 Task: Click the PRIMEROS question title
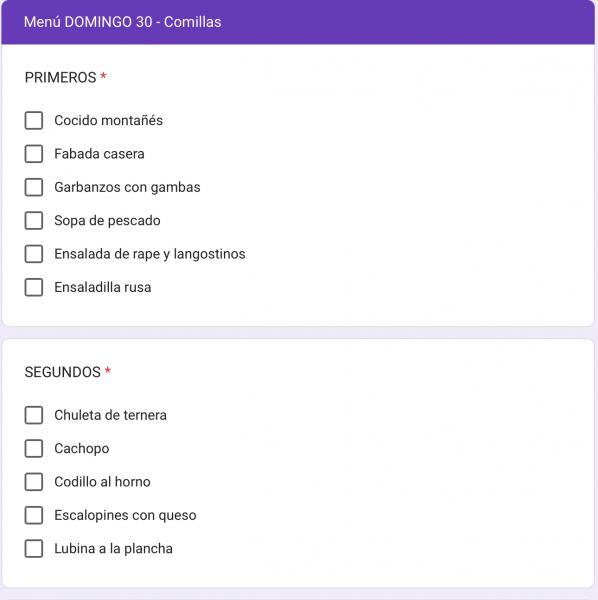click(x=60, y=77)
